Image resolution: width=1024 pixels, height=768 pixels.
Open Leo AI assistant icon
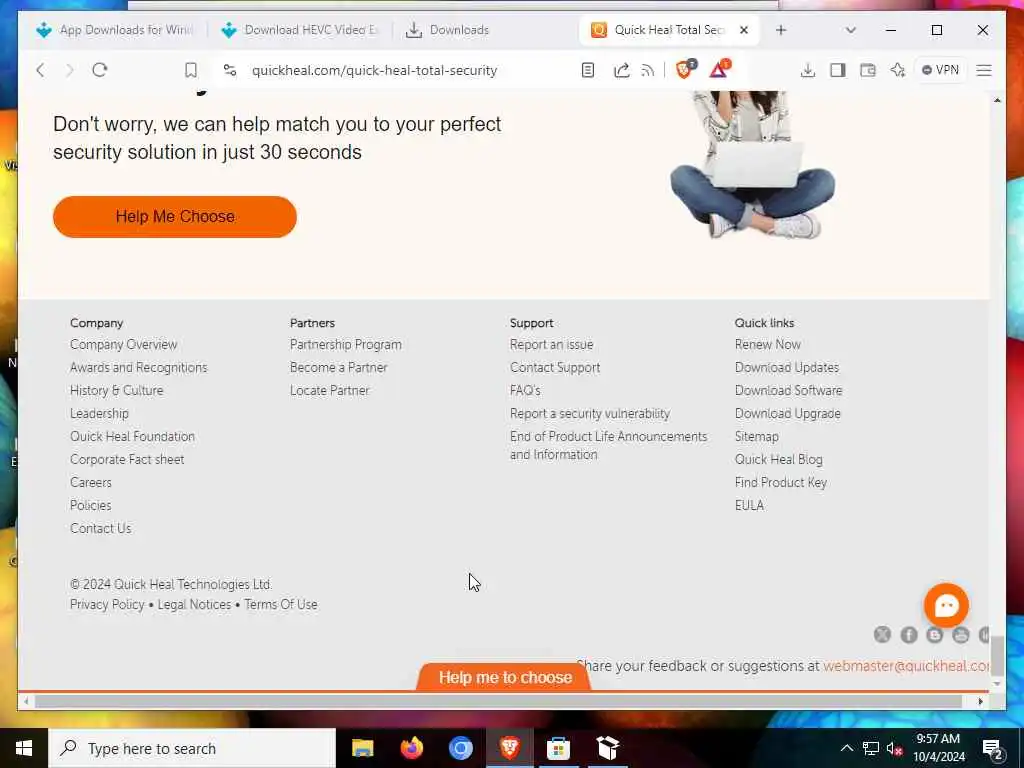(x=898, y=70)
